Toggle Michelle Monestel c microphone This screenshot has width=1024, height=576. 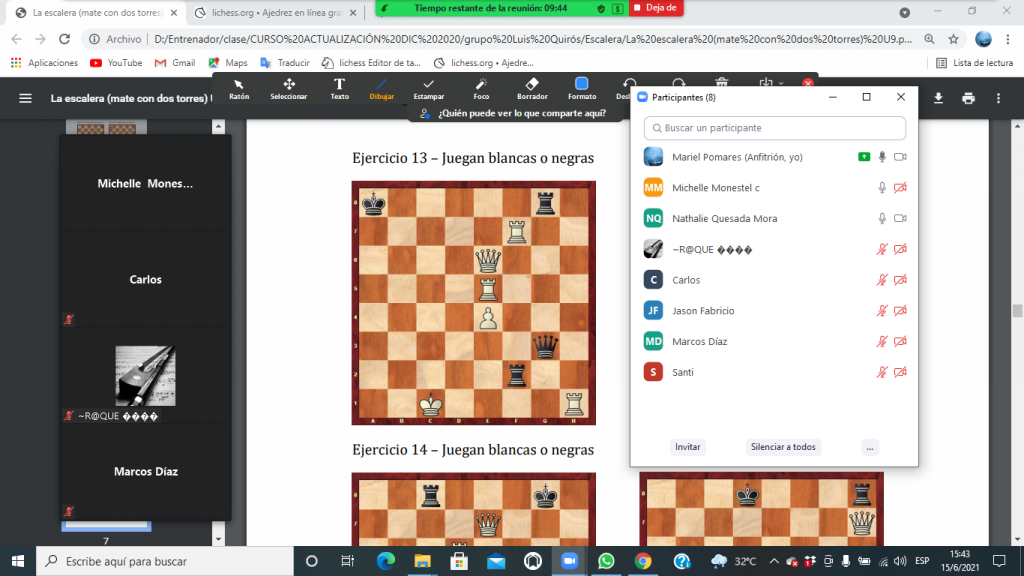(x=882, y=187)
